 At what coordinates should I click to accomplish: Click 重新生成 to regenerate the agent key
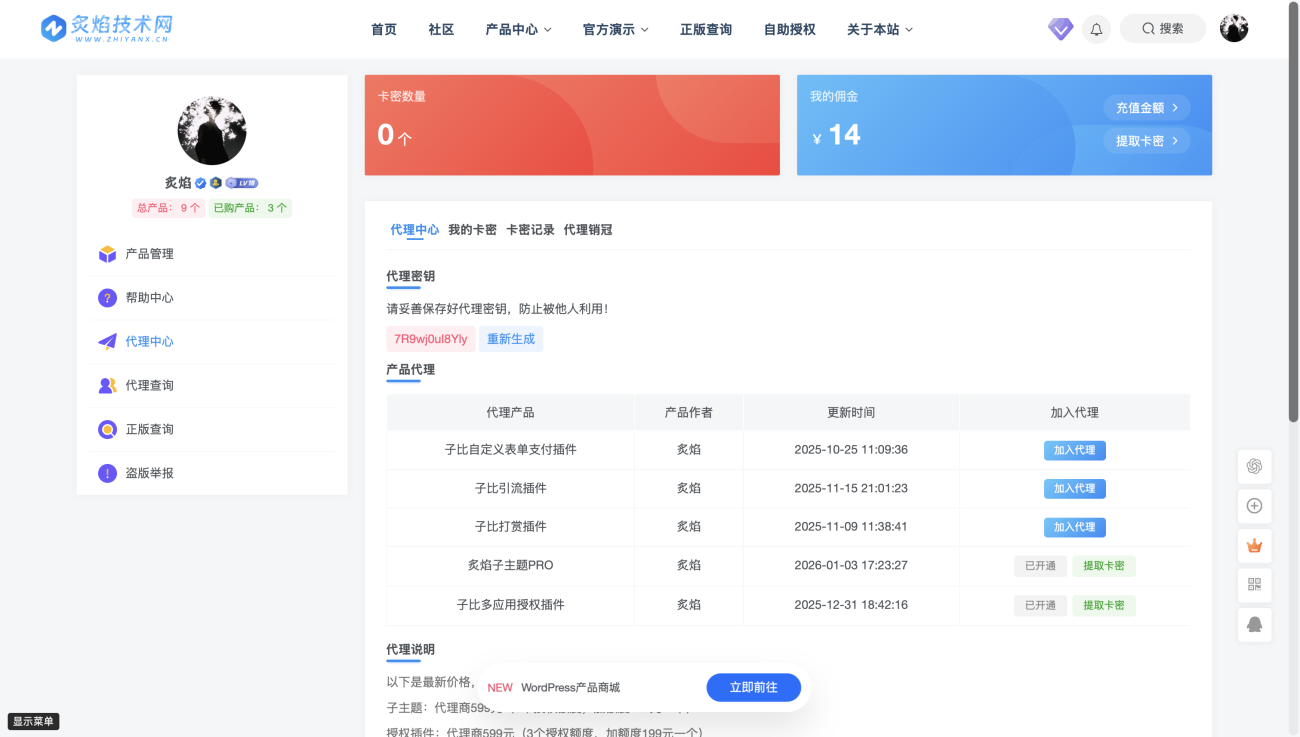(x=511, y=339)
